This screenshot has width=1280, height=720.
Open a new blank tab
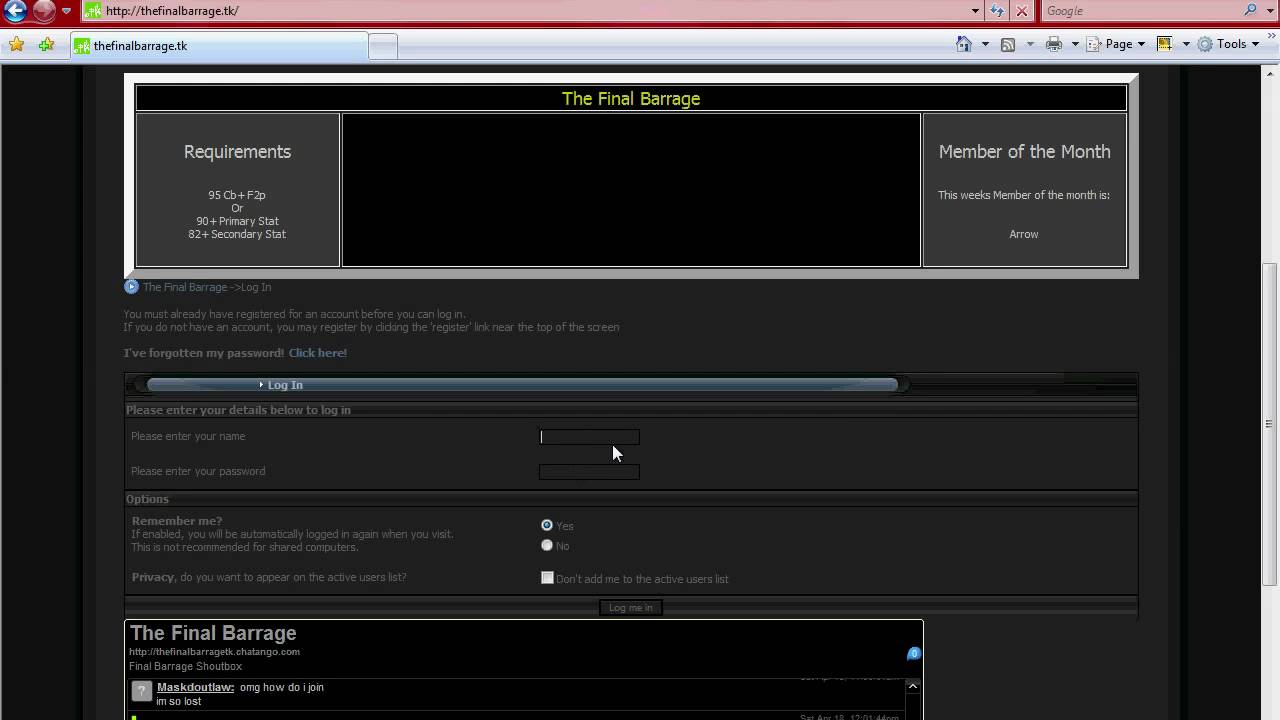(383, 46)
